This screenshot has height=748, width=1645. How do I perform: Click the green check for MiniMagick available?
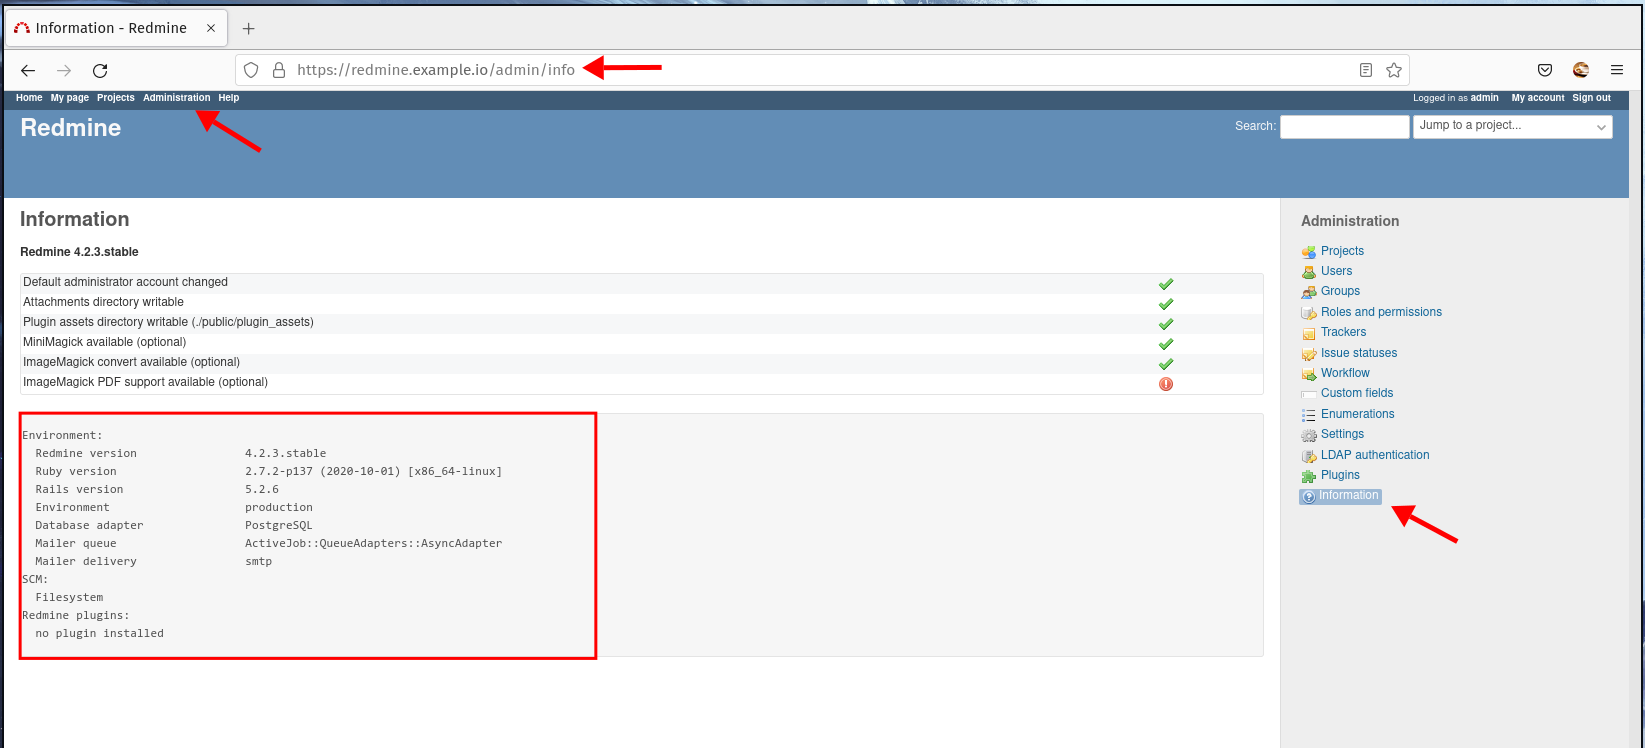click(x=1166, y=344)
